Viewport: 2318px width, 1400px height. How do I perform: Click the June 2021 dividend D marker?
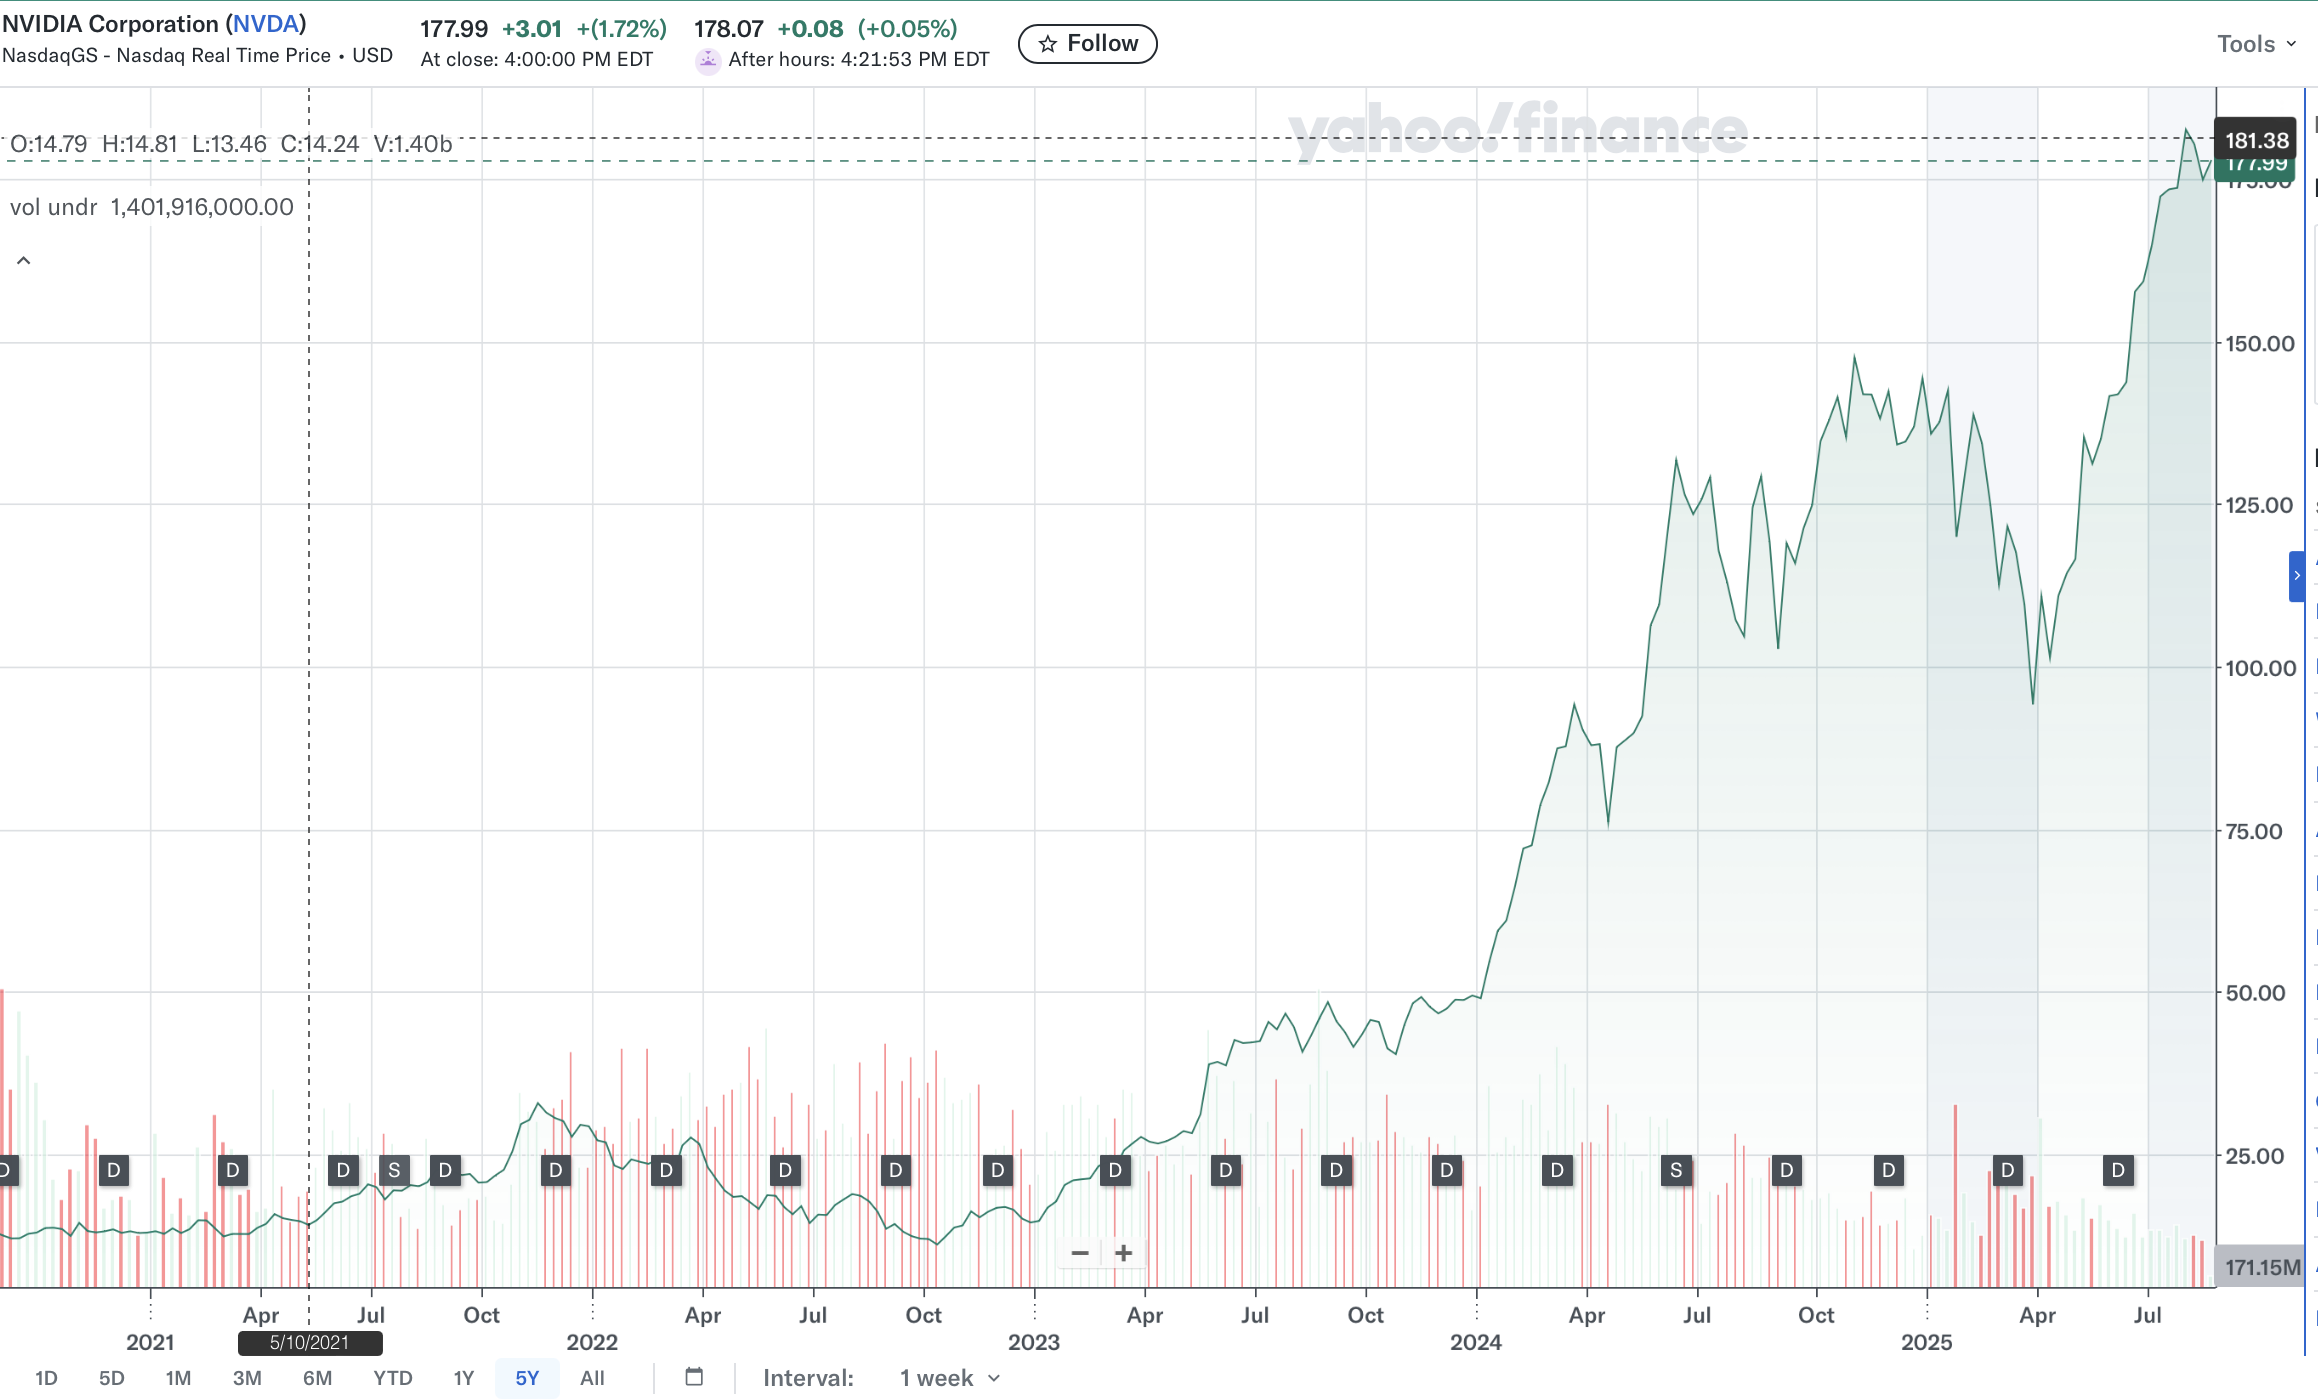coord(343,1170)
